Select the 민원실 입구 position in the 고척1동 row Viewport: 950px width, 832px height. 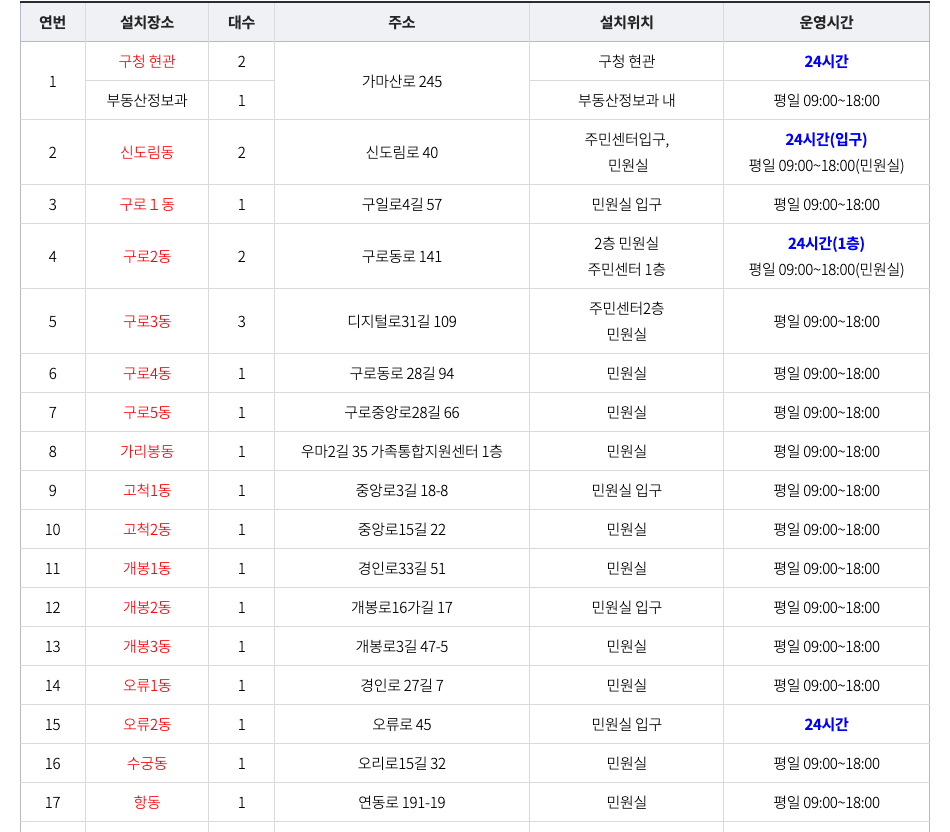click(x=626, y=490)
